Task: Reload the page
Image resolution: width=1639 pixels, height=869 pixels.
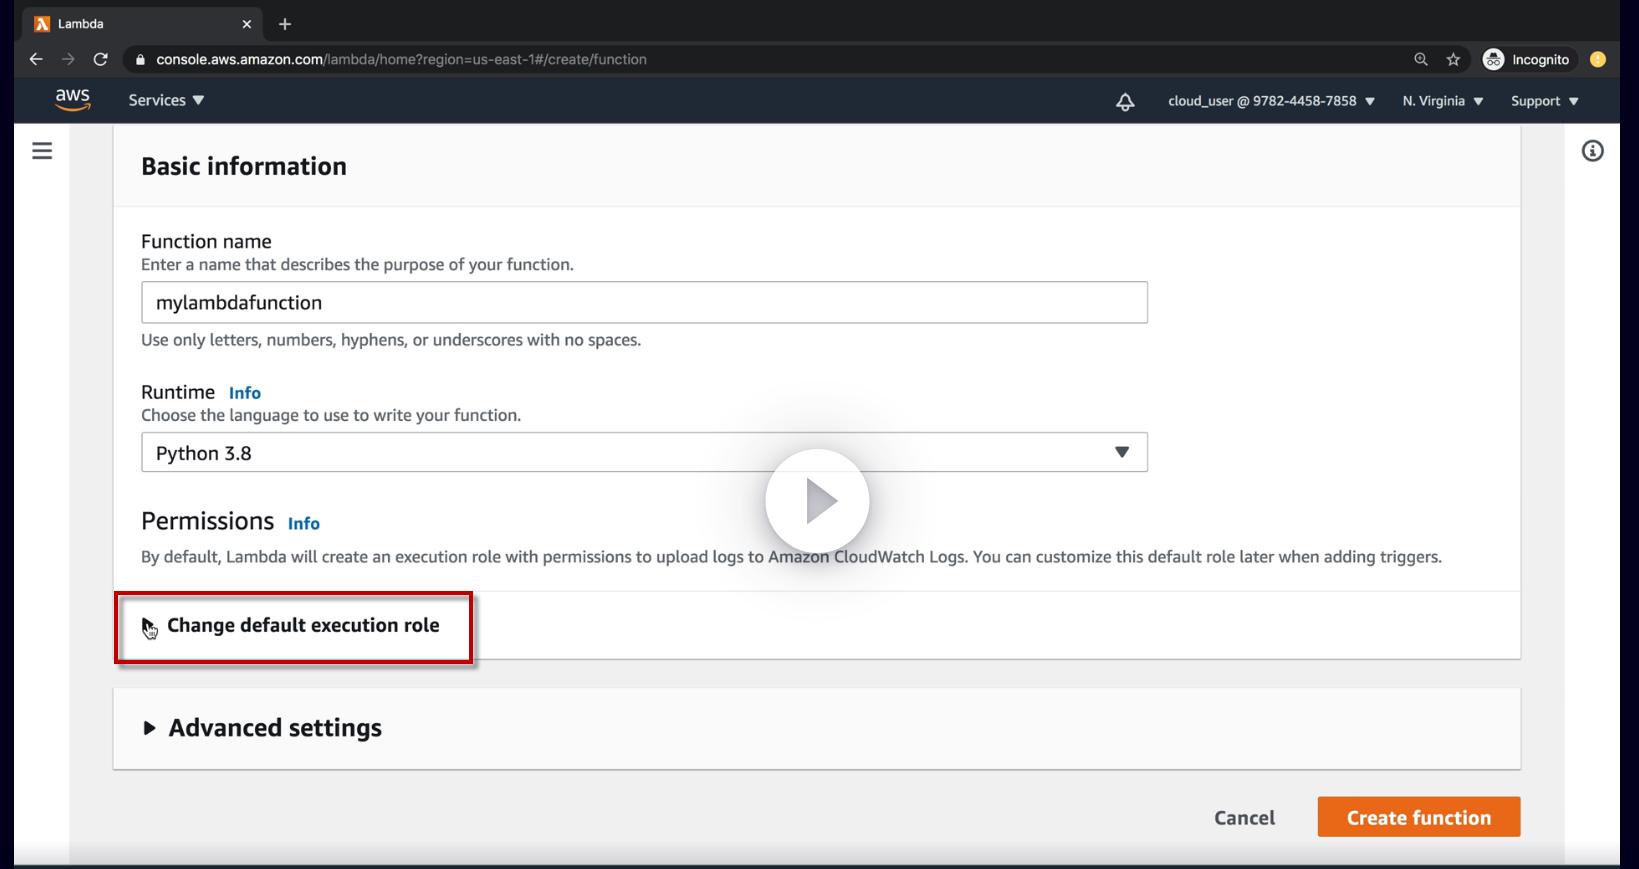Action: click(x=100, y=59)
